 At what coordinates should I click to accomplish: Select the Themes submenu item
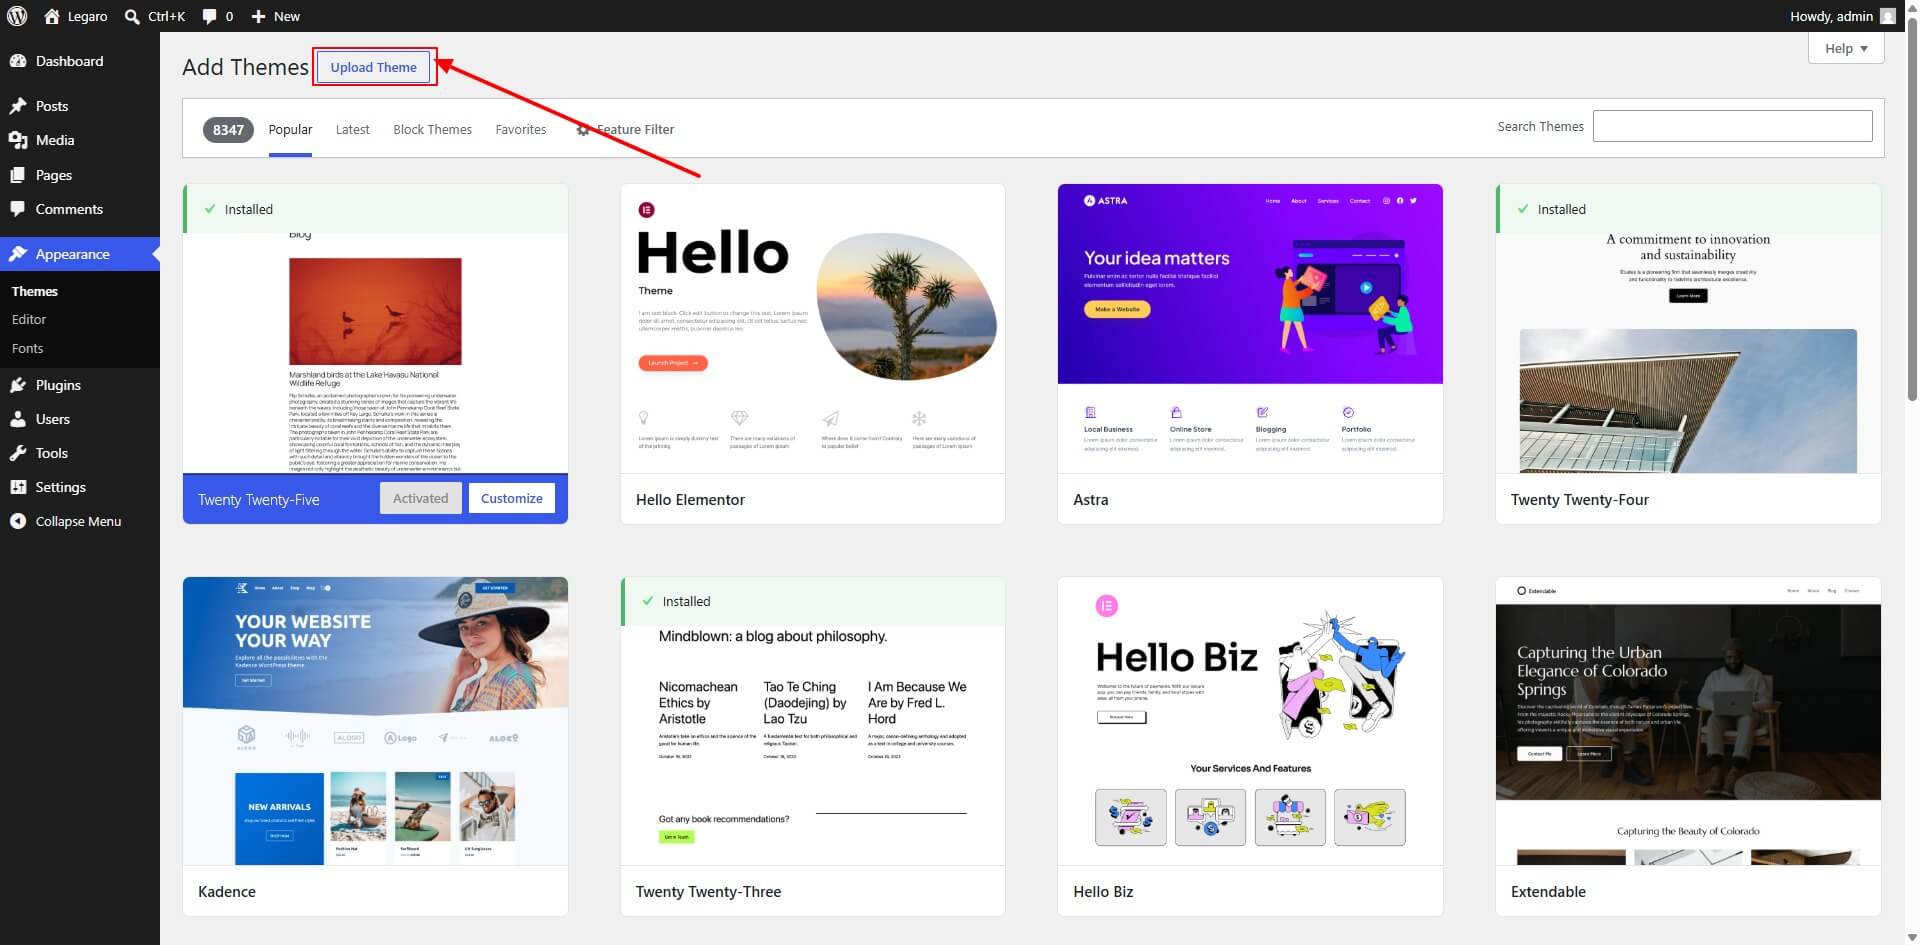pyautogui.click(x=35, y=291)
